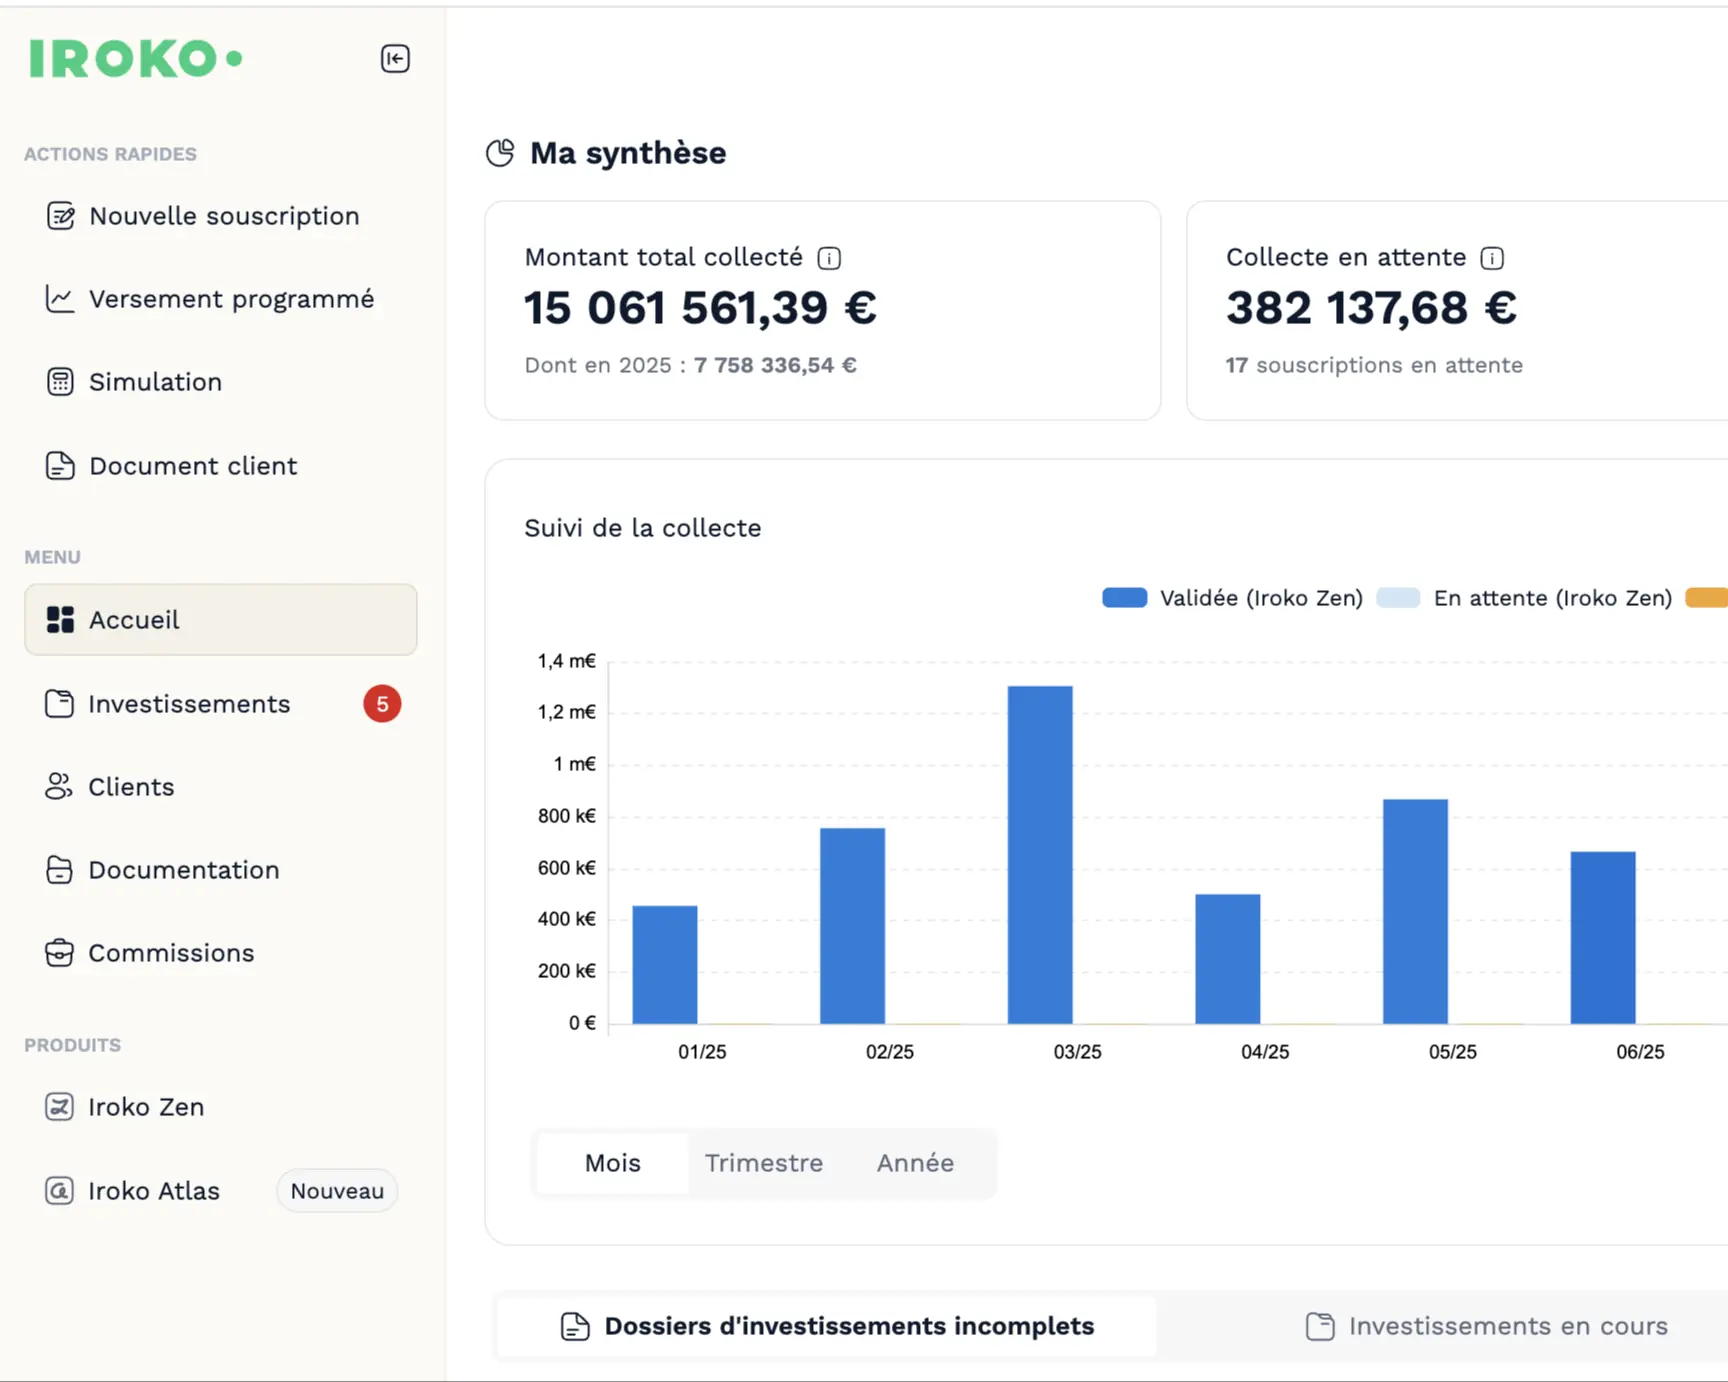Click the 03/25 bar in the chart
The height and width of the screenshot is (1382, 1728).
tap(1040, 855)
